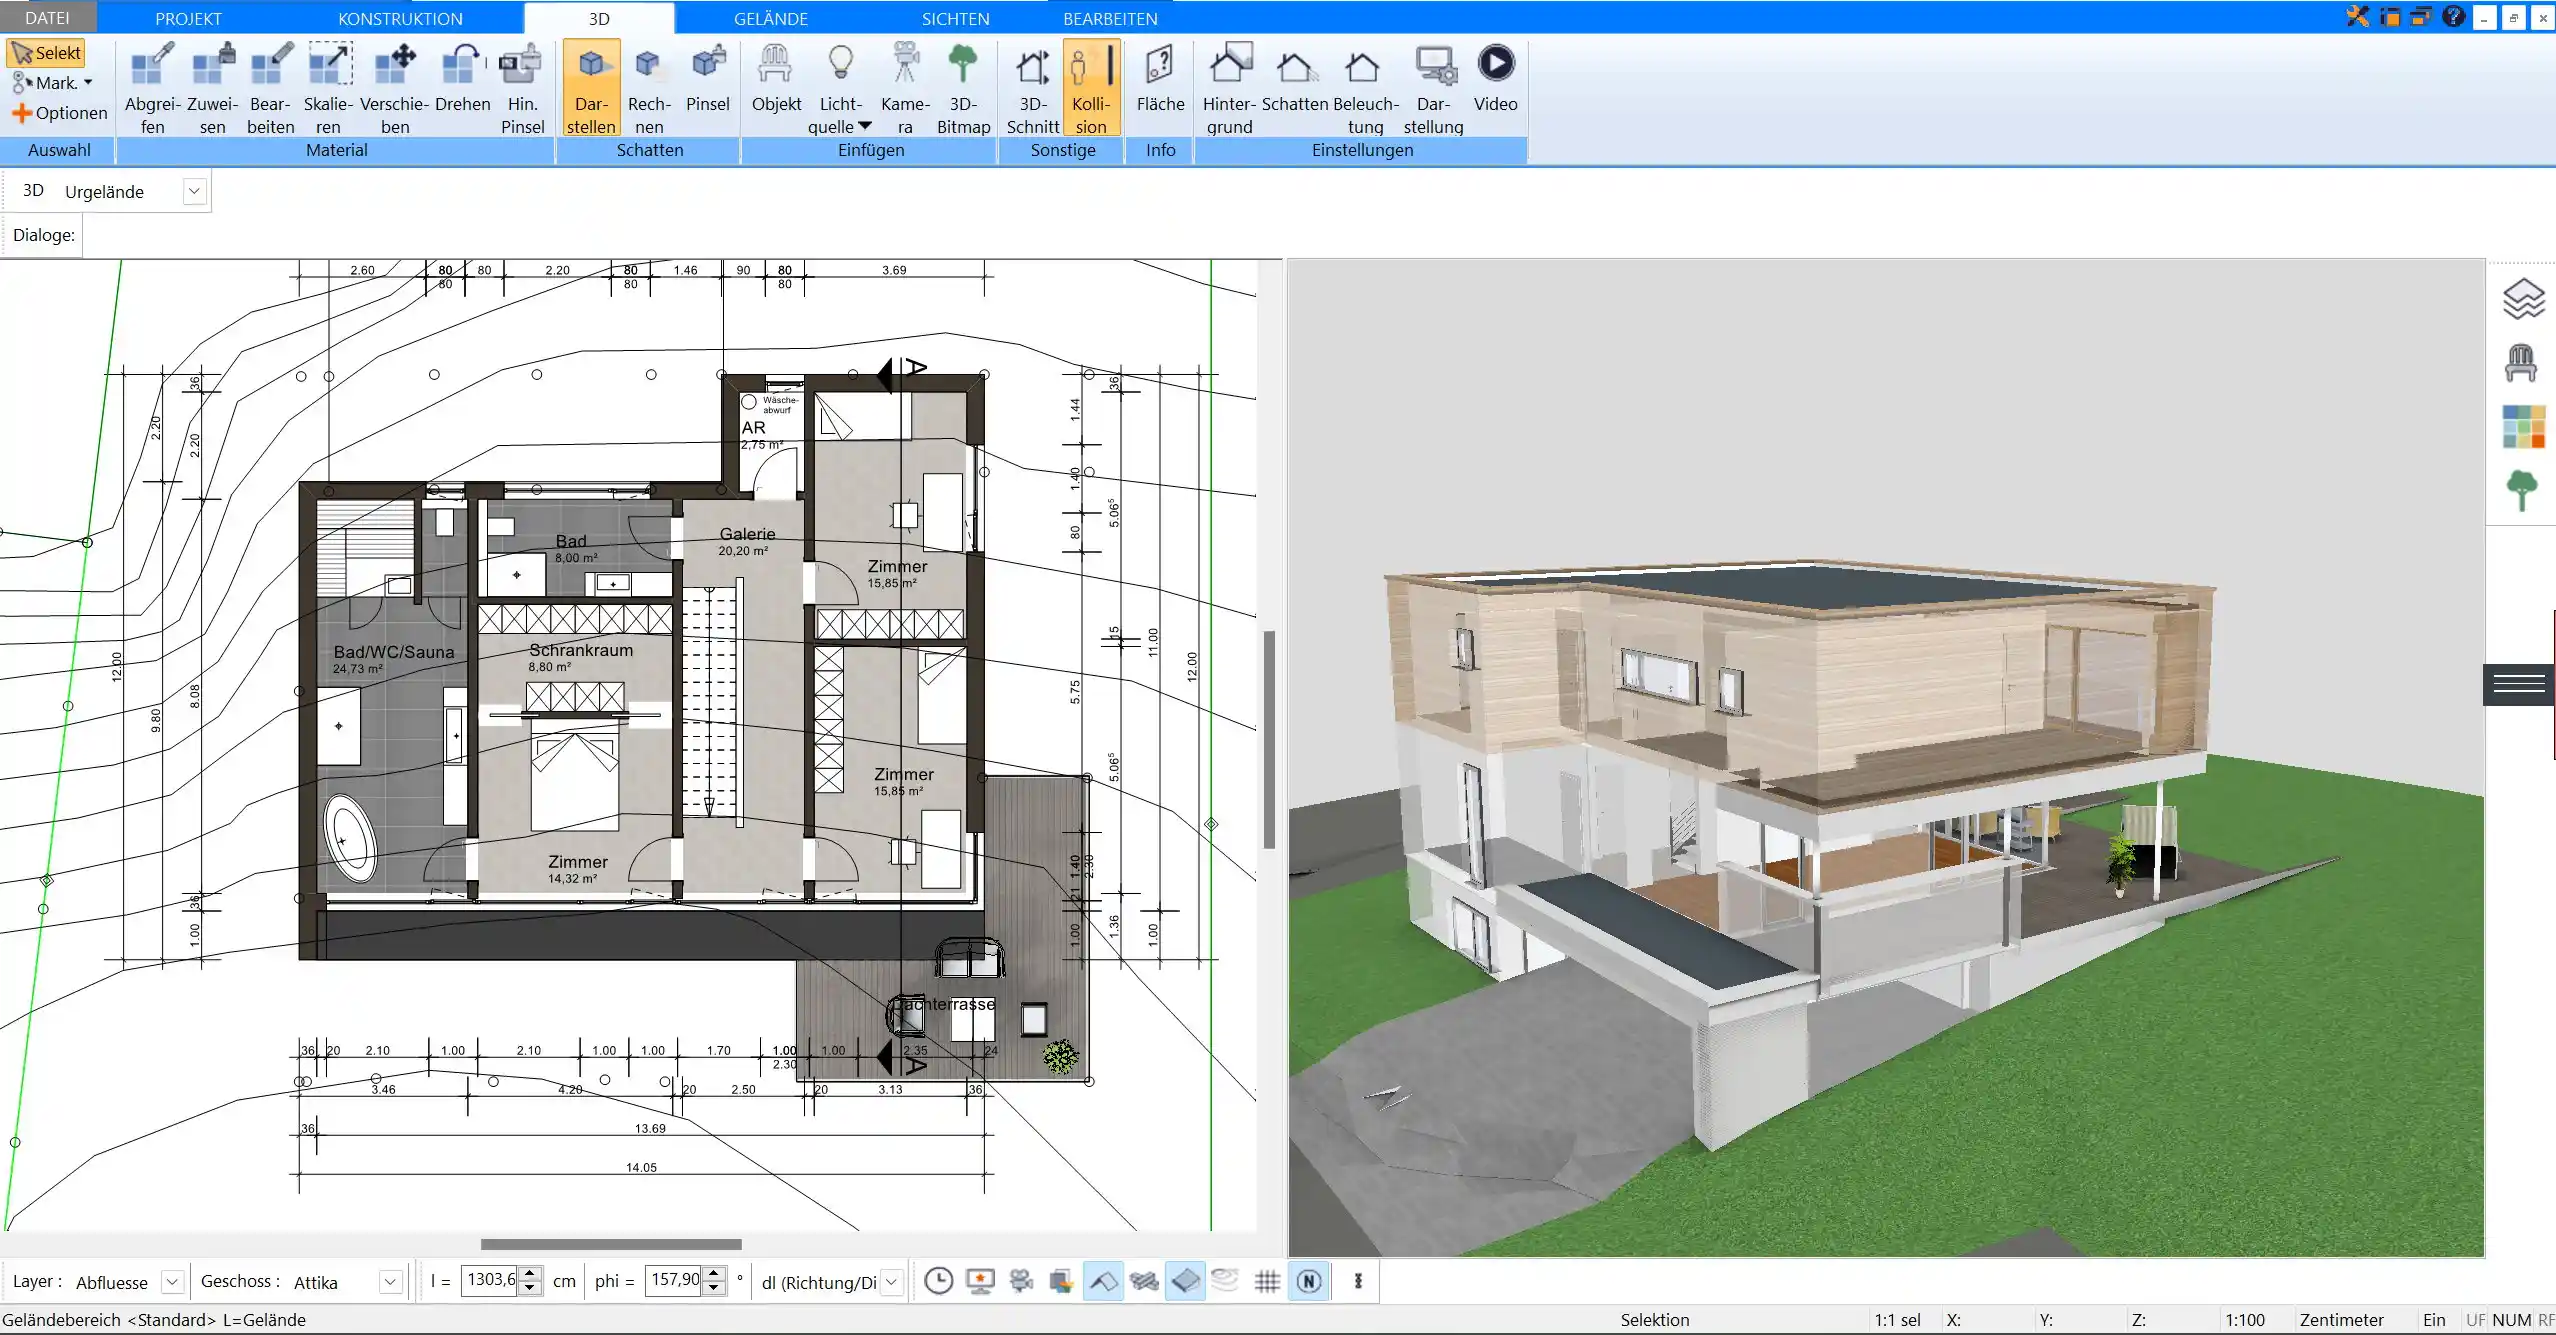Switch to the BEARBEITEN tab
2556x1335 pixels.
click(1110, 18)
